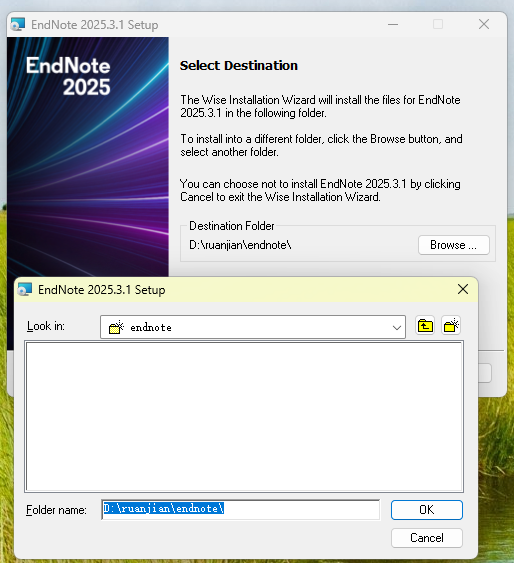The image size is (514, 563).
Task: Close the folder browse dialog
Action: pyautogui.click(x=463, y=289)
